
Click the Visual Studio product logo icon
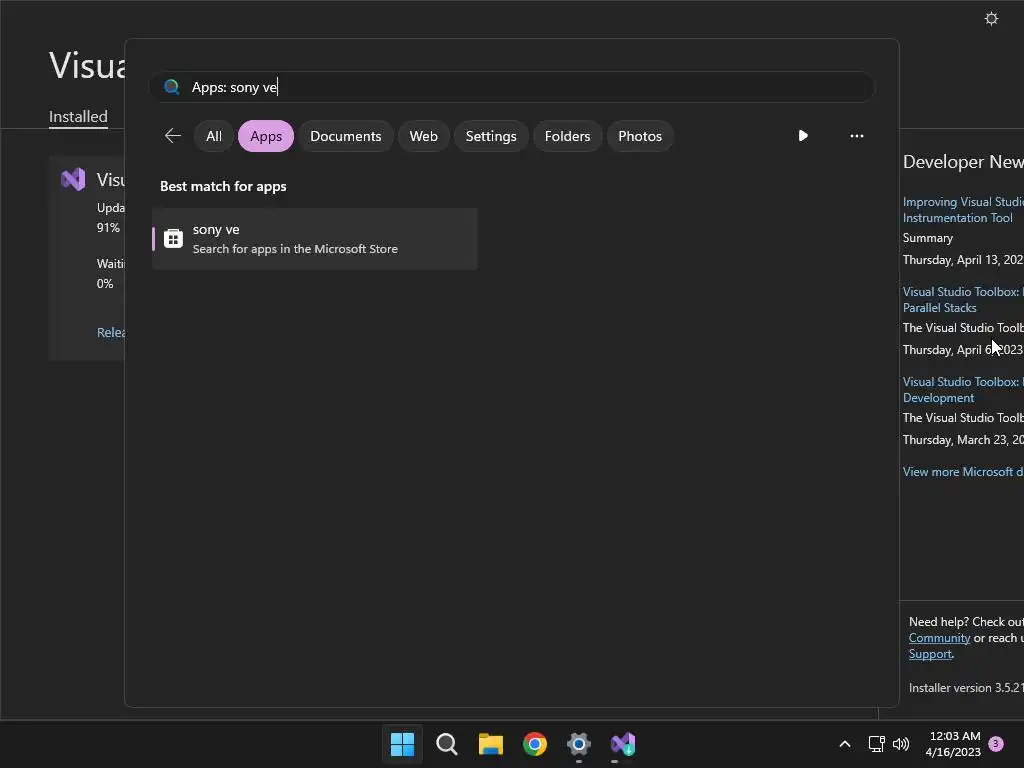click(73, 179)
